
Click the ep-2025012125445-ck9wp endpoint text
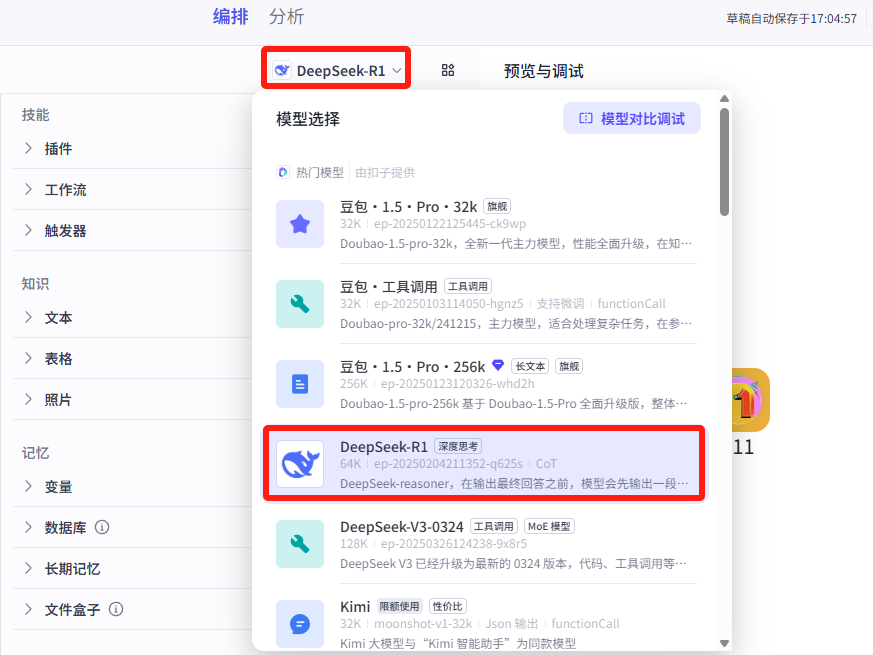point(450,223)
